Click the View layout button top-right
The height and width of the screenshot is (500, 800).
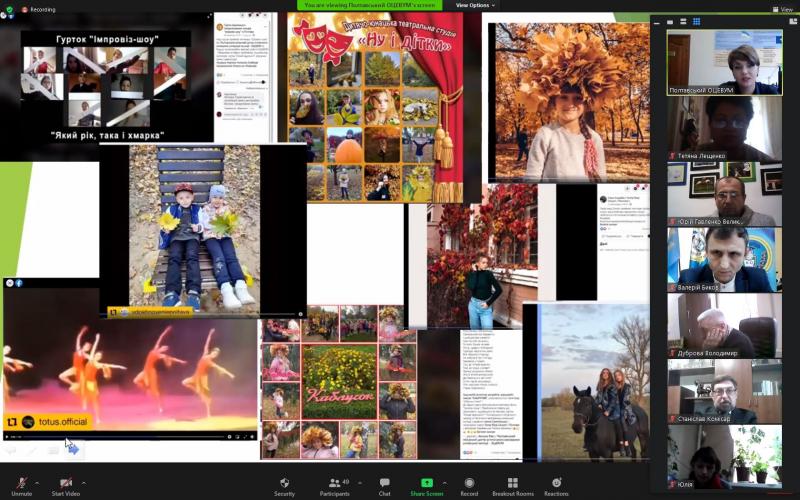tap(783, 9)
